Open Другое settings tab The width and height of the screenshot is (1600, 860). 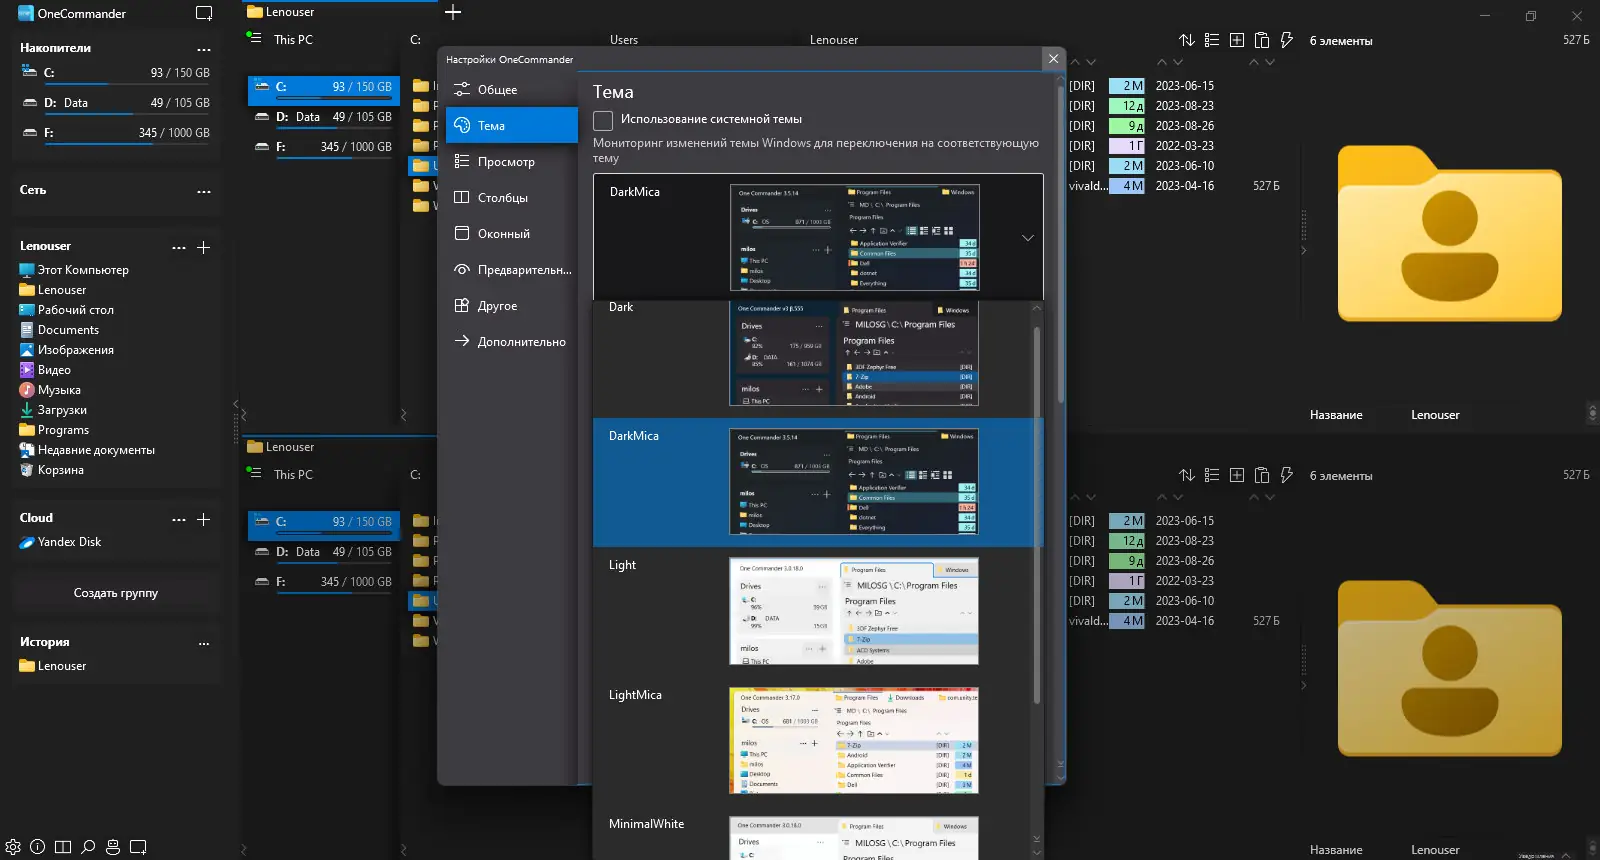(512, 306)
